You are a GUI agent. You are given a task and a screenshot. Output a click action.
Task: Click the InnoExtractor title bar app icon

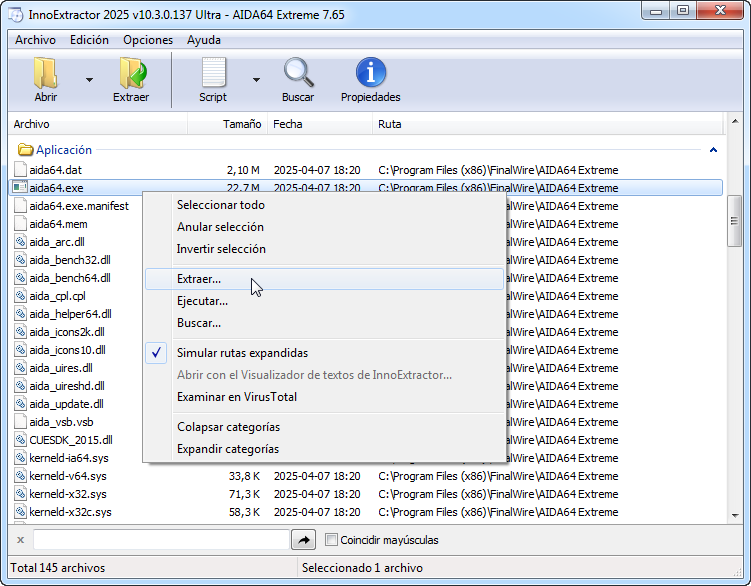pyautogui.click(x=16, y=15)
